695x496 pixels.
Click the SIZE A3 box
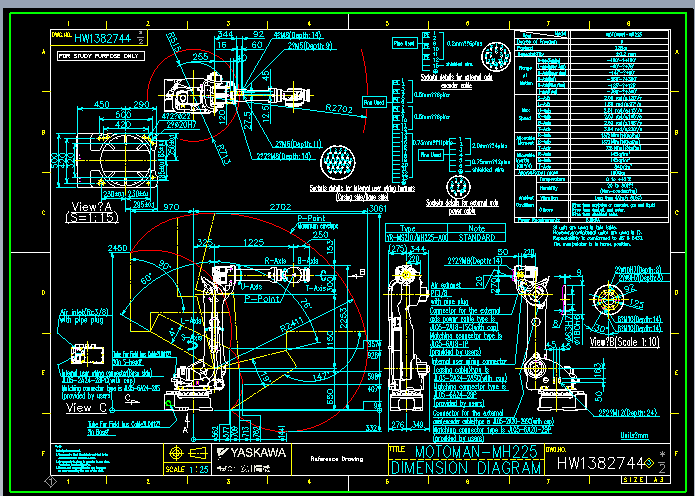(x=645, y=480)
